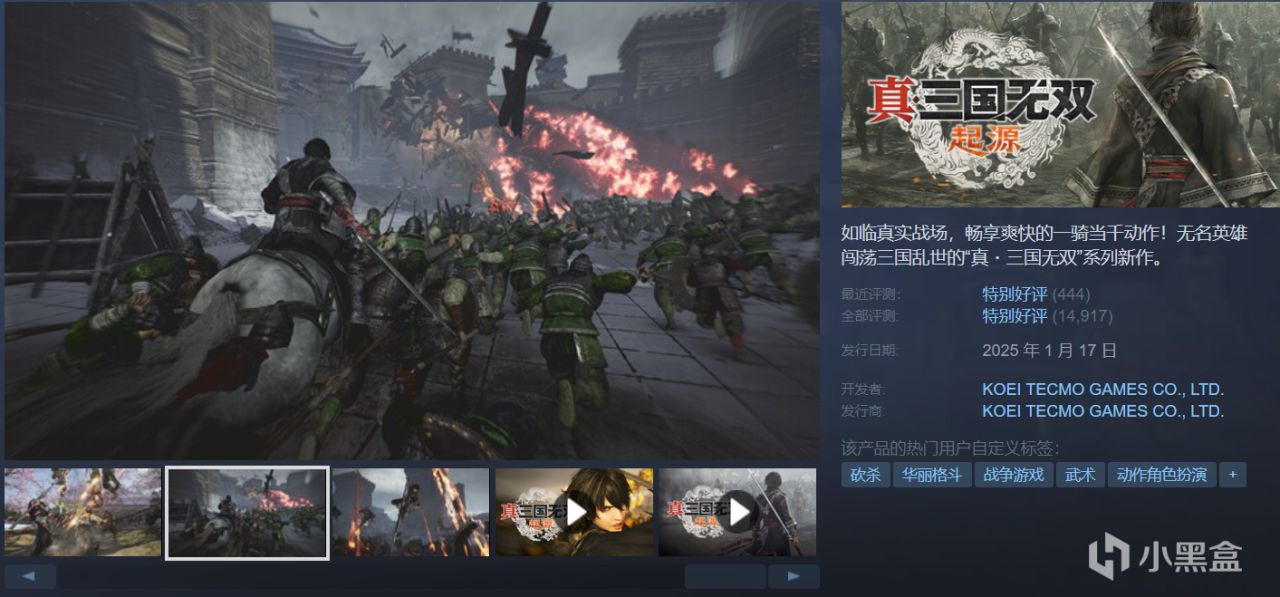Click the 发行日期 label
1280x597 pixels.
pos(870,351)
